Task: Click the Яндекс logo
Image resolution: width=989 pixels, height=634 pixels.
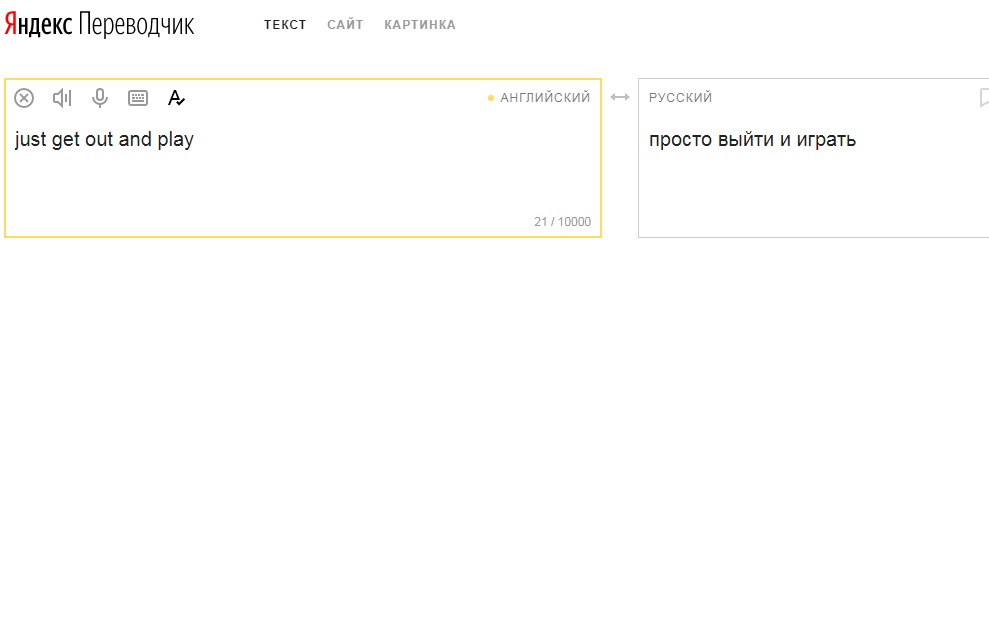Action: 37,25
